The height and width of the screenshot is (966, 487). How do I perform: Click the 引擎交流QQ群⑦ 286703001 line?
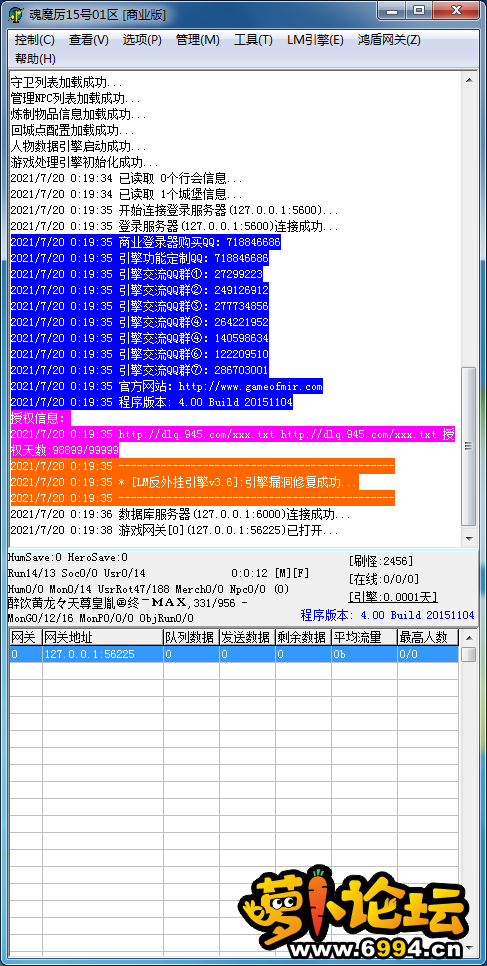(139, 371)
